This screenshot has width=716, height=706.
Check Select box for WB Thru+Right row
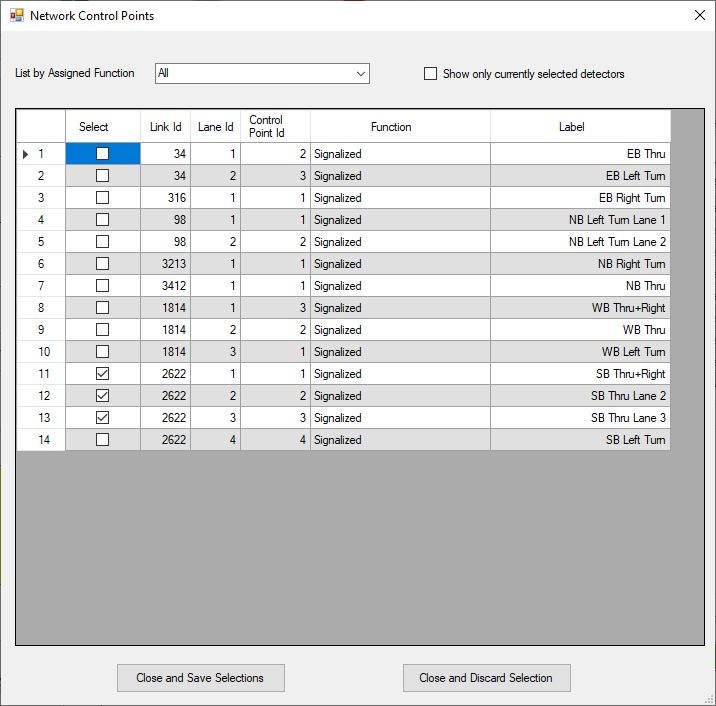click(102, 307)
